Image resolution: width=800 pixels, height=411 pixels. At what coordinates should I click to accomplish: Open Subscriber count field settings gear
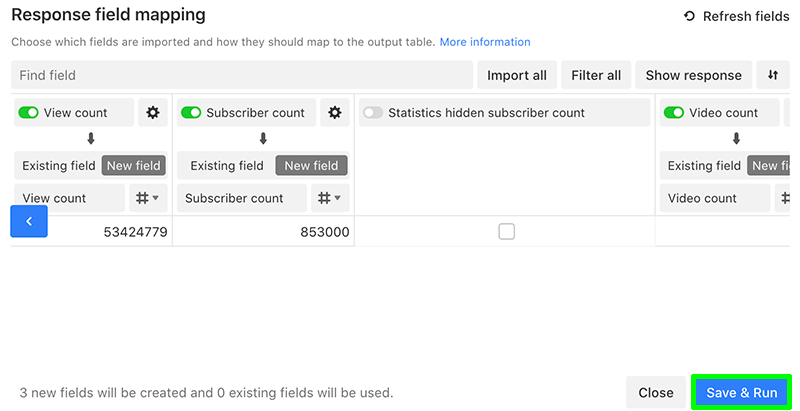point(335,113)
